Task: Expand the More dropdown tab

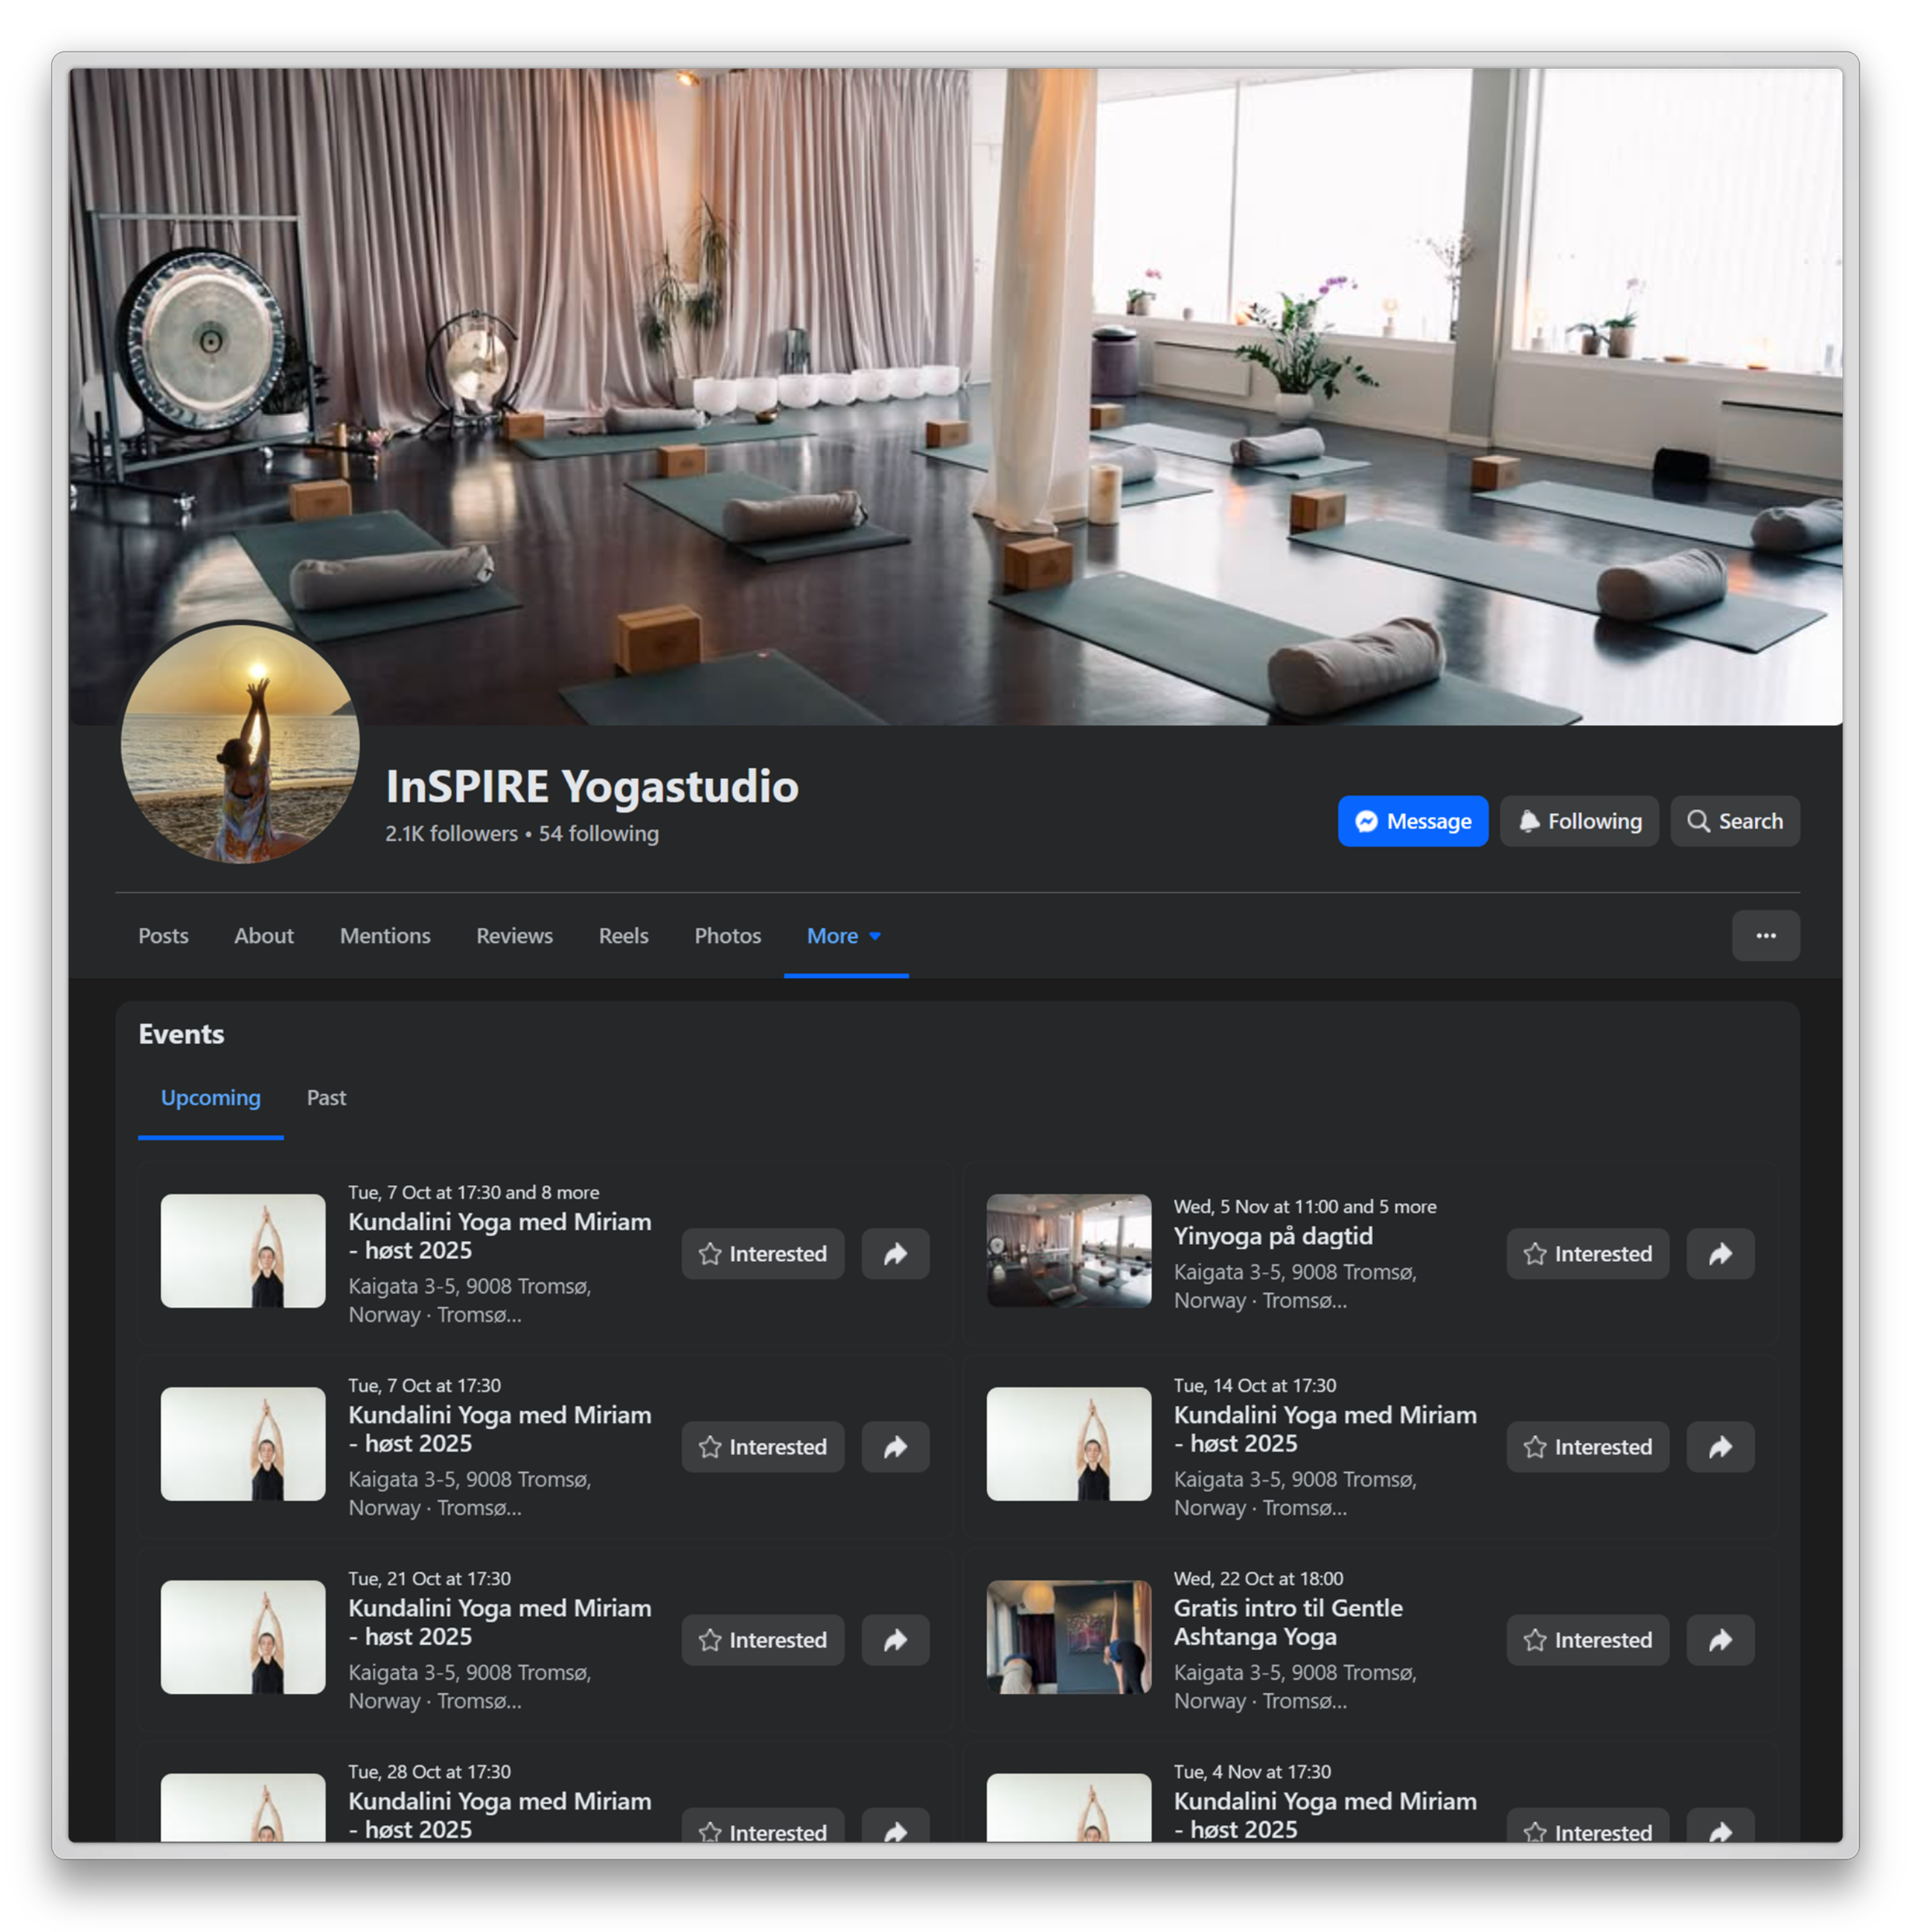Action: (845, 936)
